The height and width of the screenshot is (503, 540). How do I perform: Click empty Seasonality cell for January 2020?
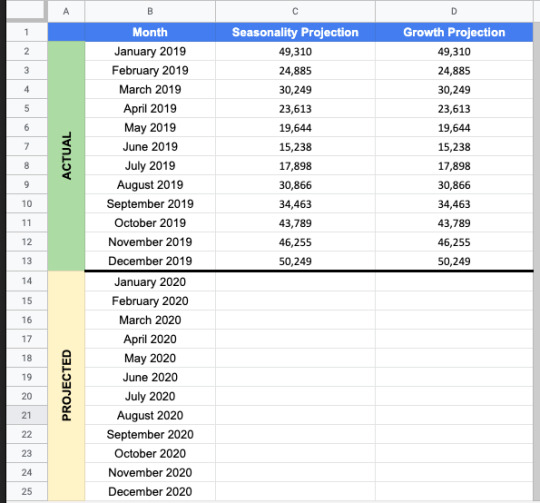pyautogui.click(x=295, y=282)
